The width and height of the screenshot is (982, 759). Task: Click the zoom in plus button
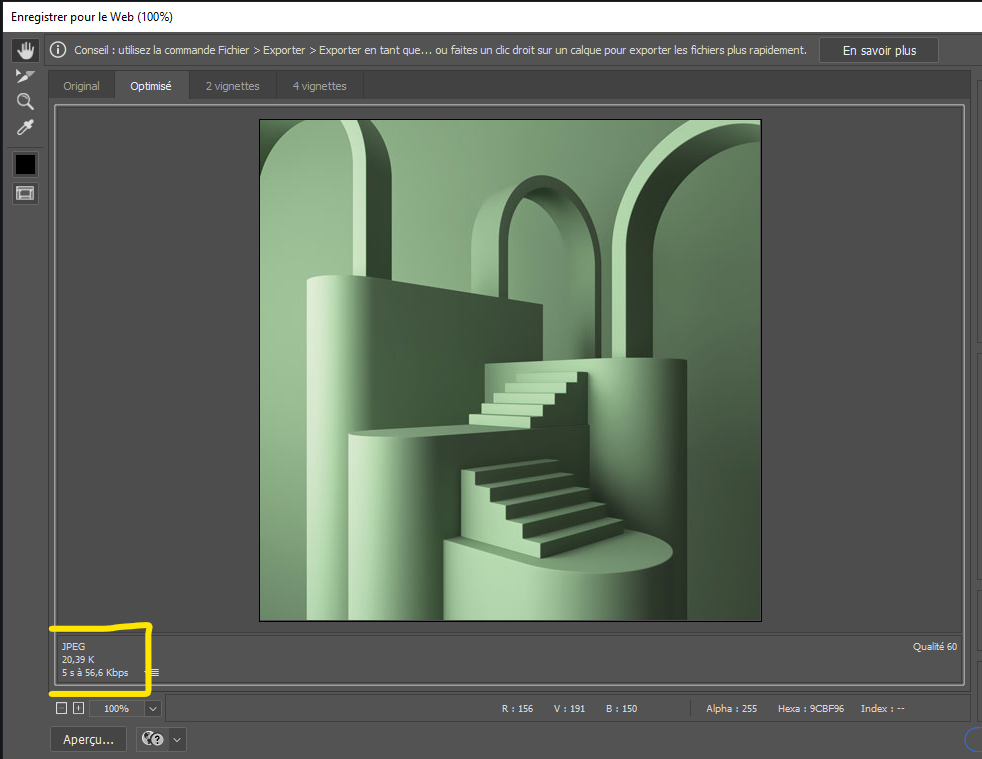pos(78,708)
